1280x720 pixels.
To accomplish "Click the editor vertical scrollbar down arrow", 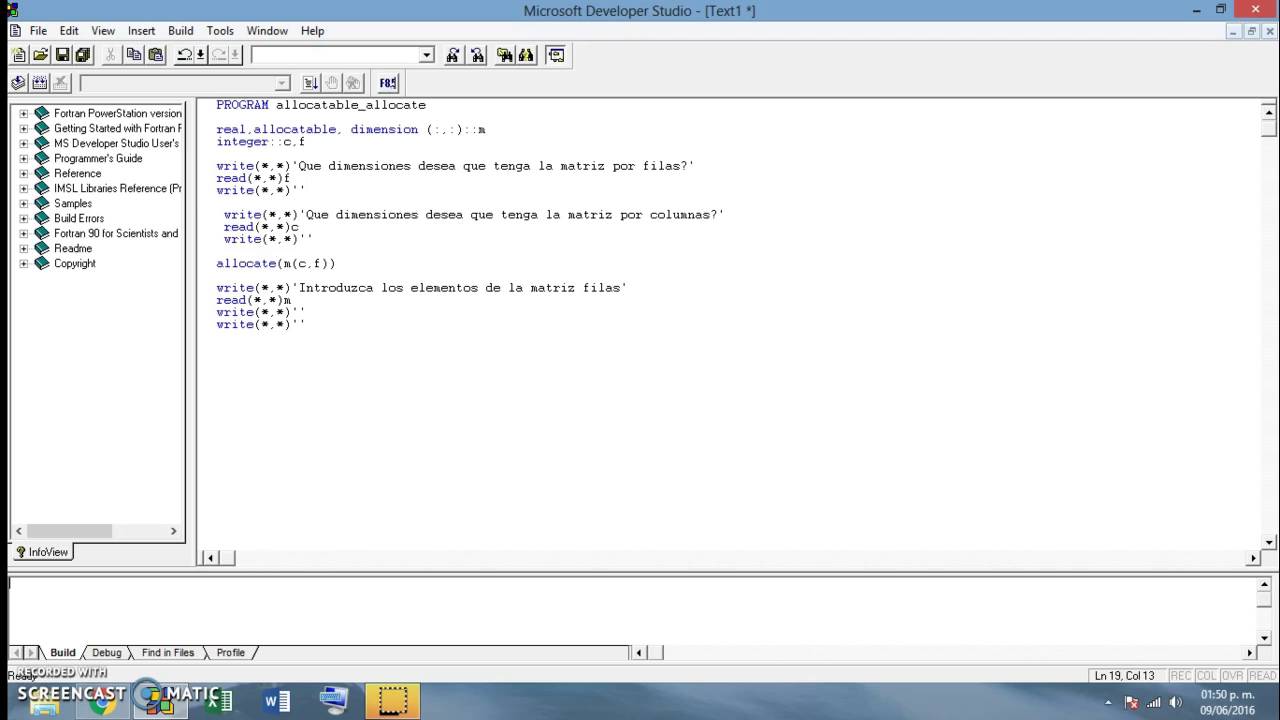I will (x=1269, y=543).
